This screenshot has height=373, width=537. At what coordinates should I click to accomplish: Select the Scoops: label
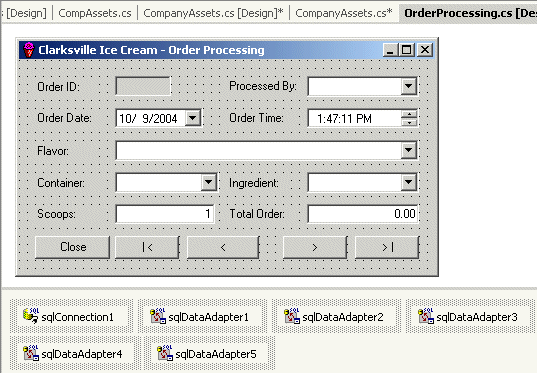click(x=57, y=214)
